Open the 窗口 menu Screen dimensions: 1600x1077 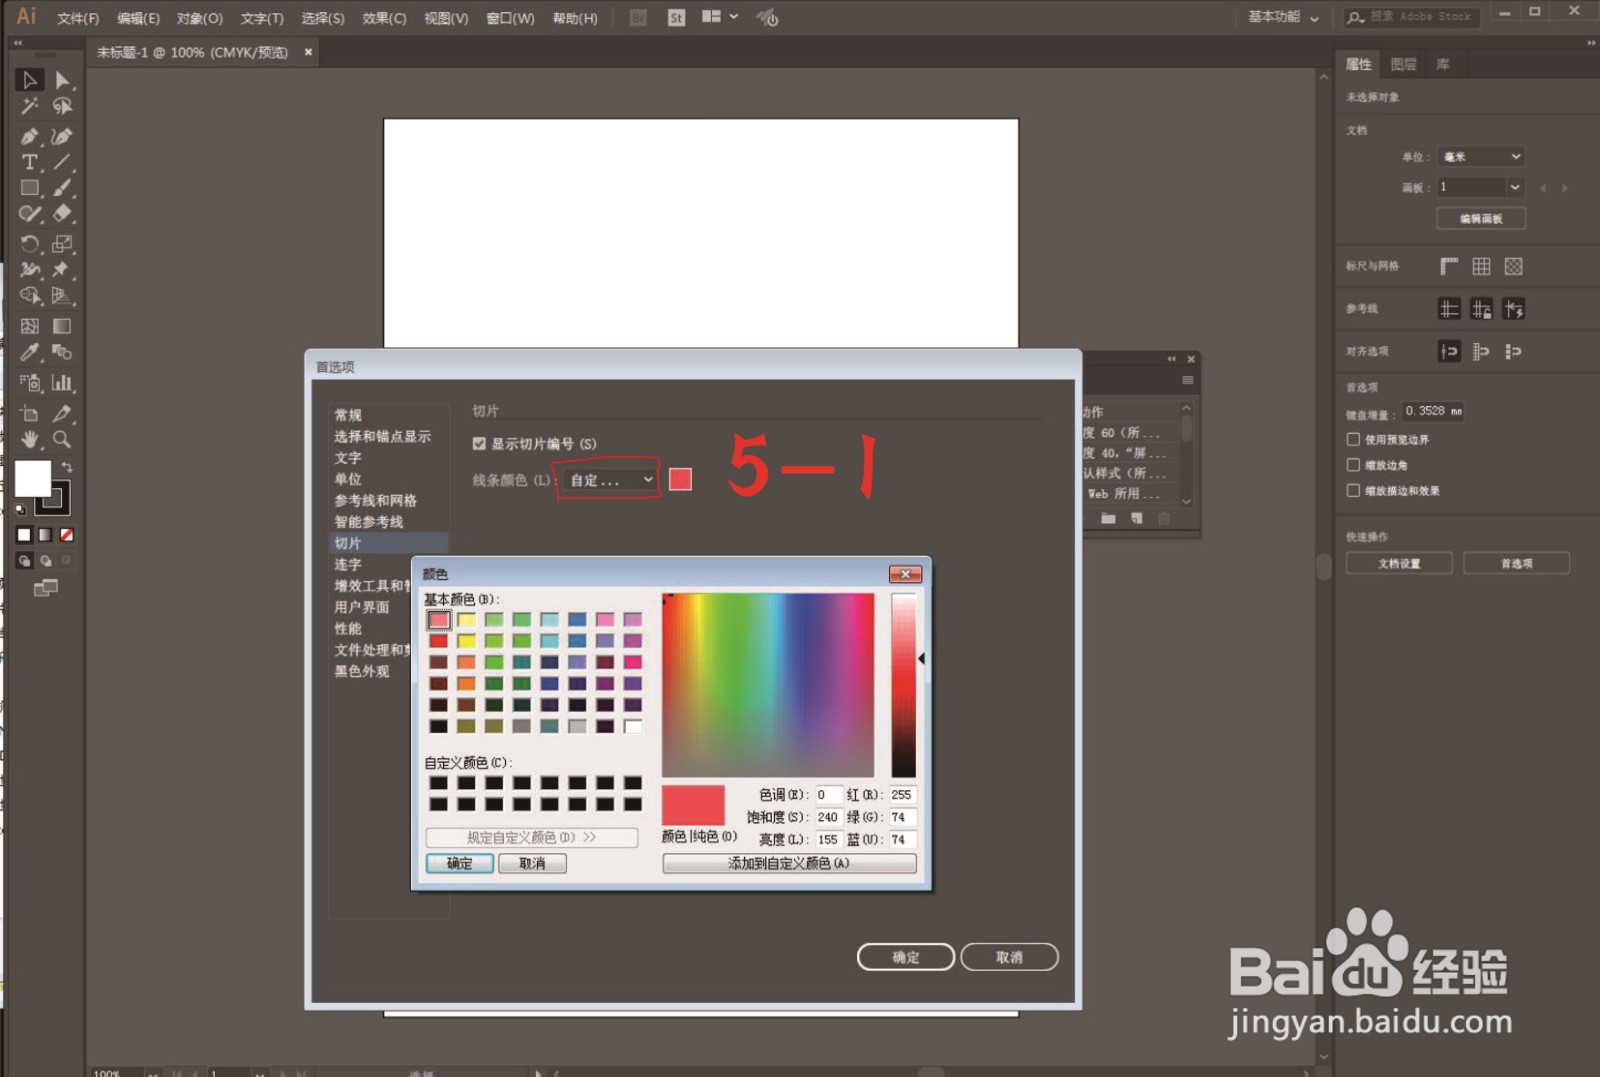[510, 18]
